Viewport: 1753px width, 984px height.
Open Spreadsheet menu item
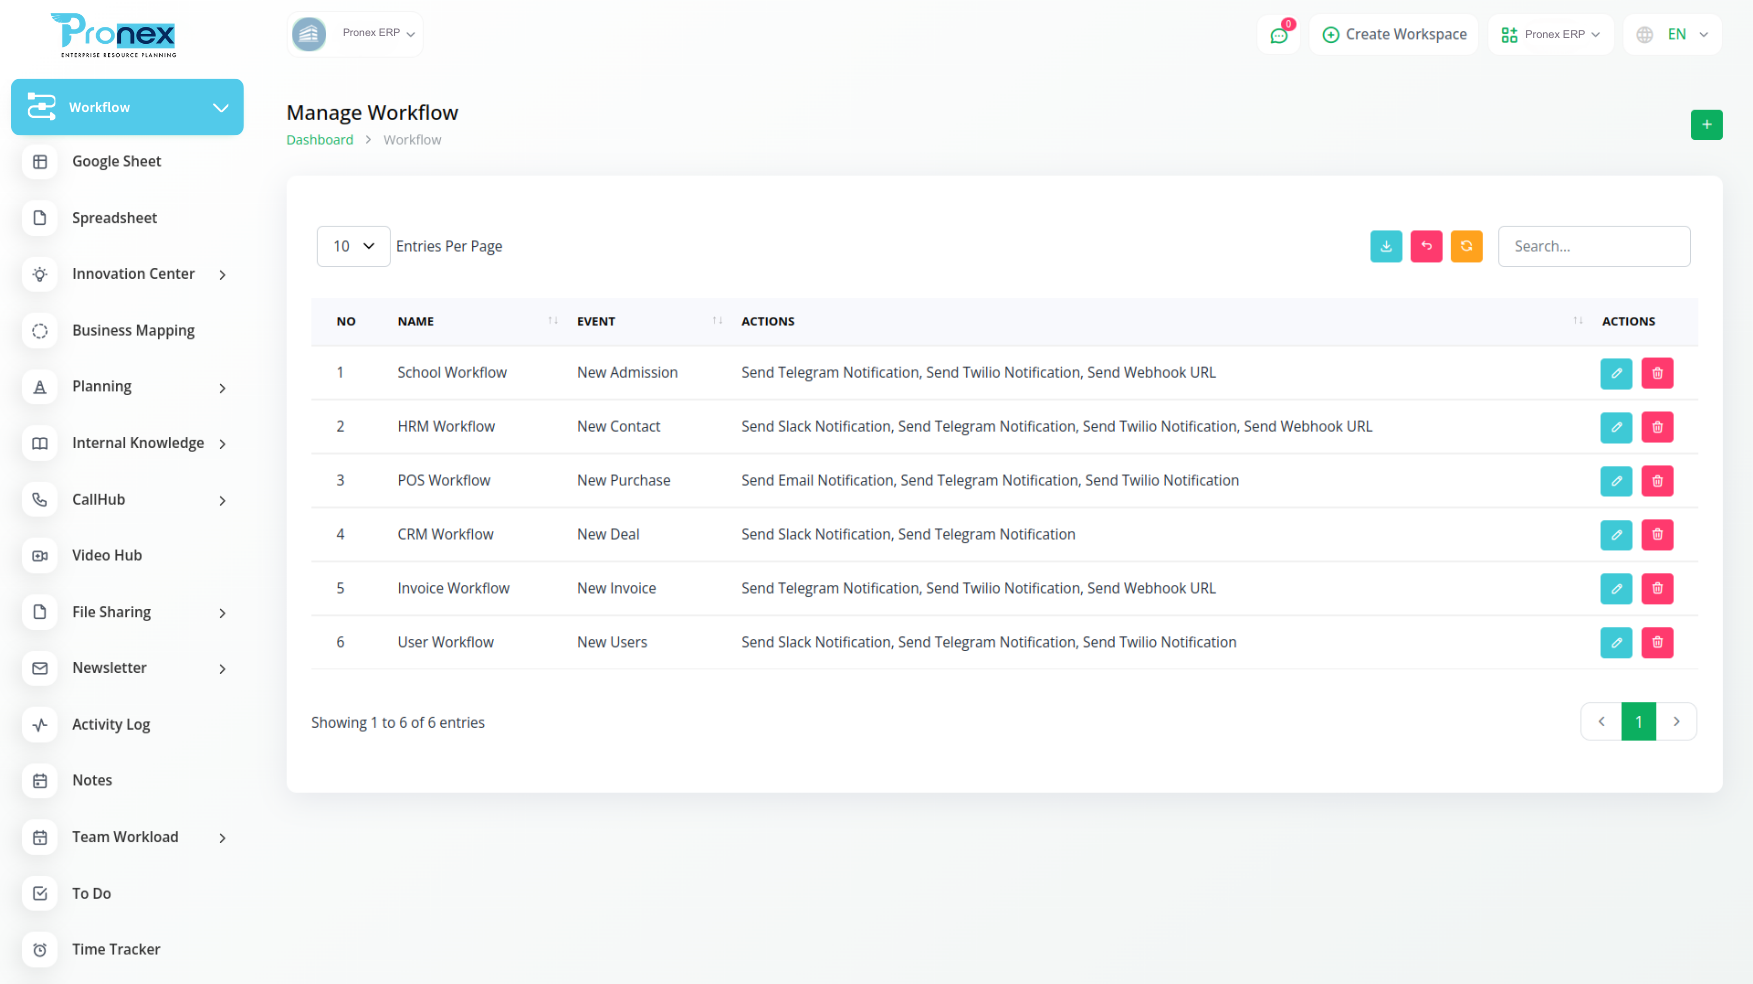click(114, 218)
